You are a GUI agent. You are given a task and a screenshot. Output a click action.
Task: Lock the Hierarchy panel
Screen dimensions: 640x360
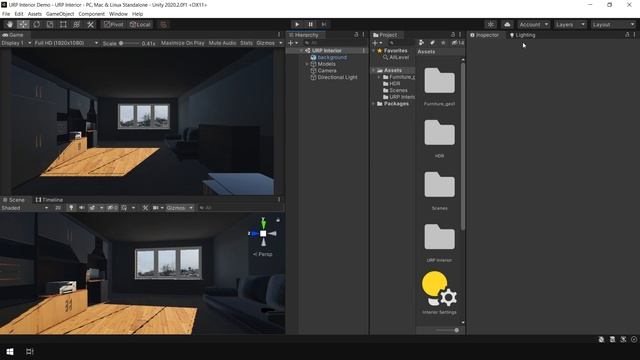tap(356, 35)
